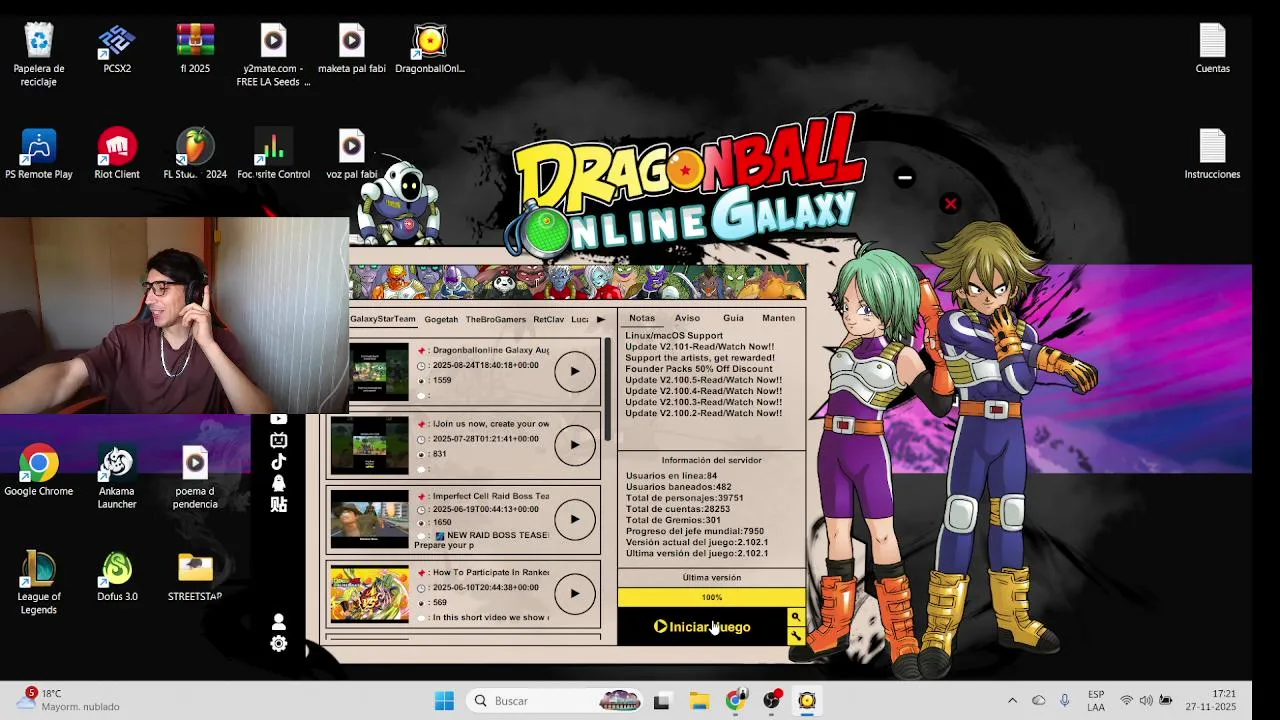This screenshot has height=720, width=1280.
Task: Click the yellow magnifier check-files button
Action: [795, 618]
